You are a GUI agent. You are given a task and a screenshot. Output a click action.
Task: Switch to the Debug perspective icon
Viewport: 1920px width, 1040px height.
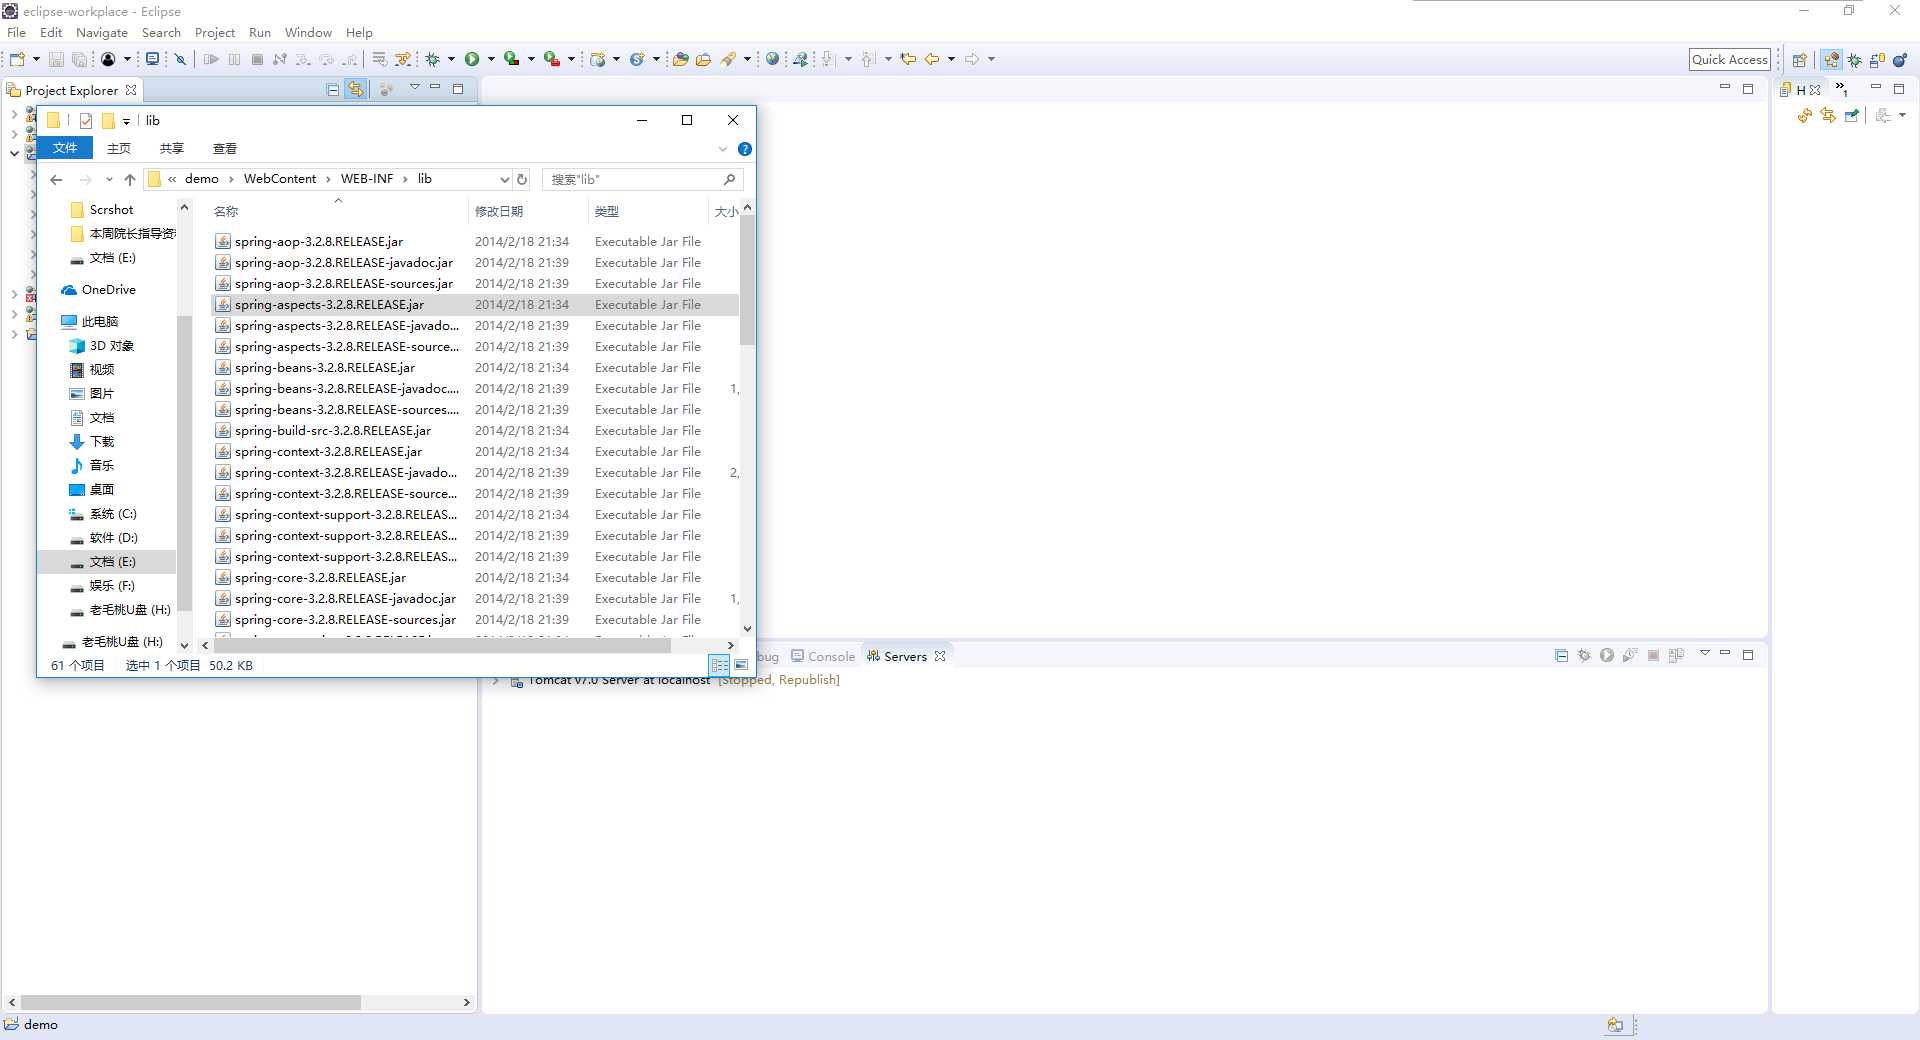coord(1855,60)
